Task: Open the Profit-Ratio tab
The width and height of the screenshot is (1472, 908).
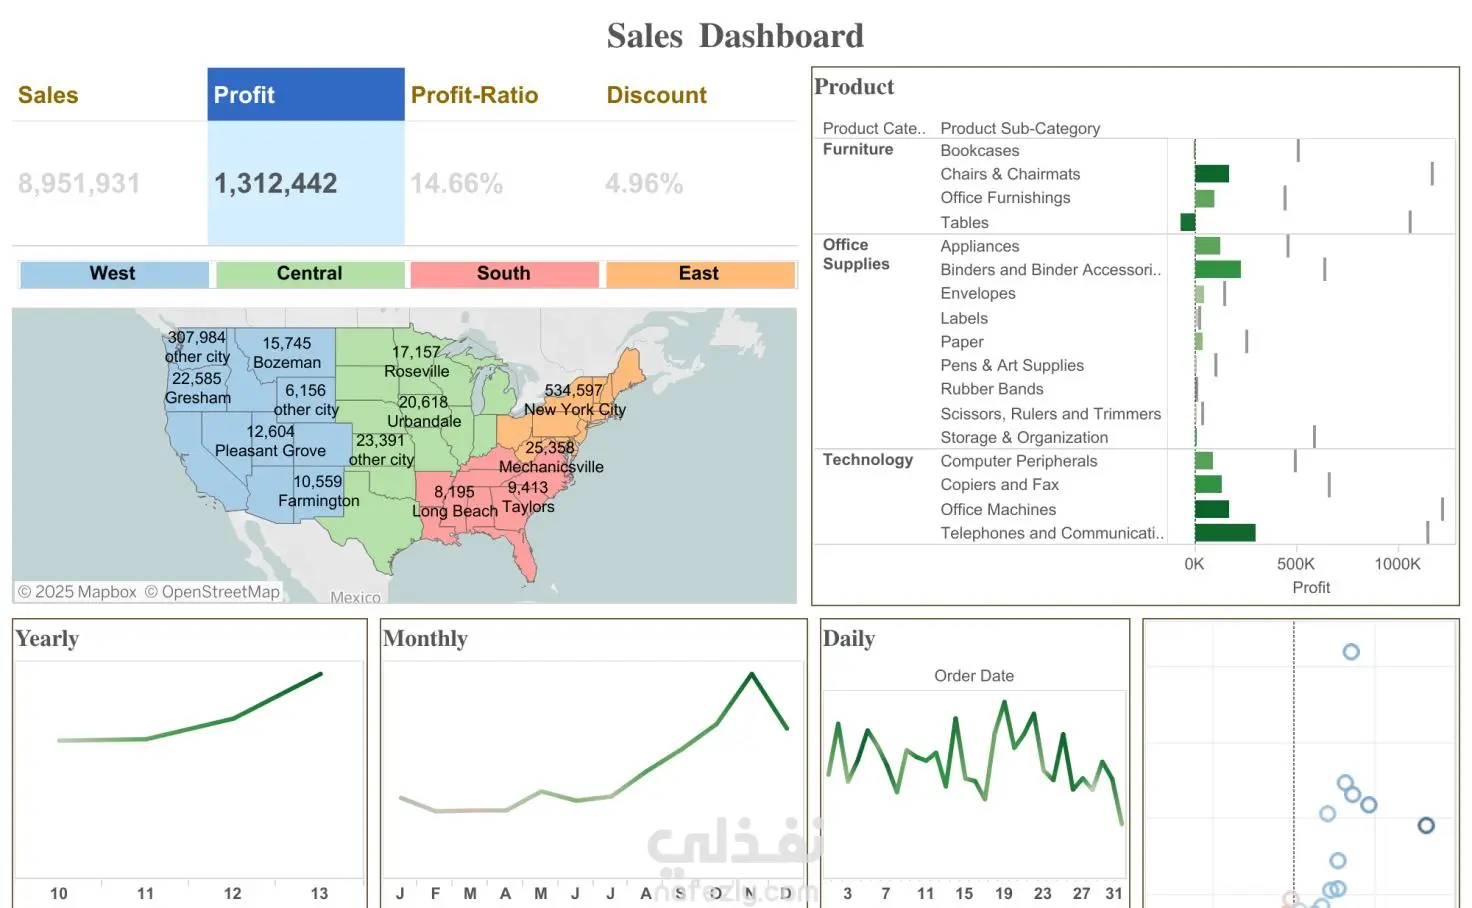Action: [x=474, y=95]
